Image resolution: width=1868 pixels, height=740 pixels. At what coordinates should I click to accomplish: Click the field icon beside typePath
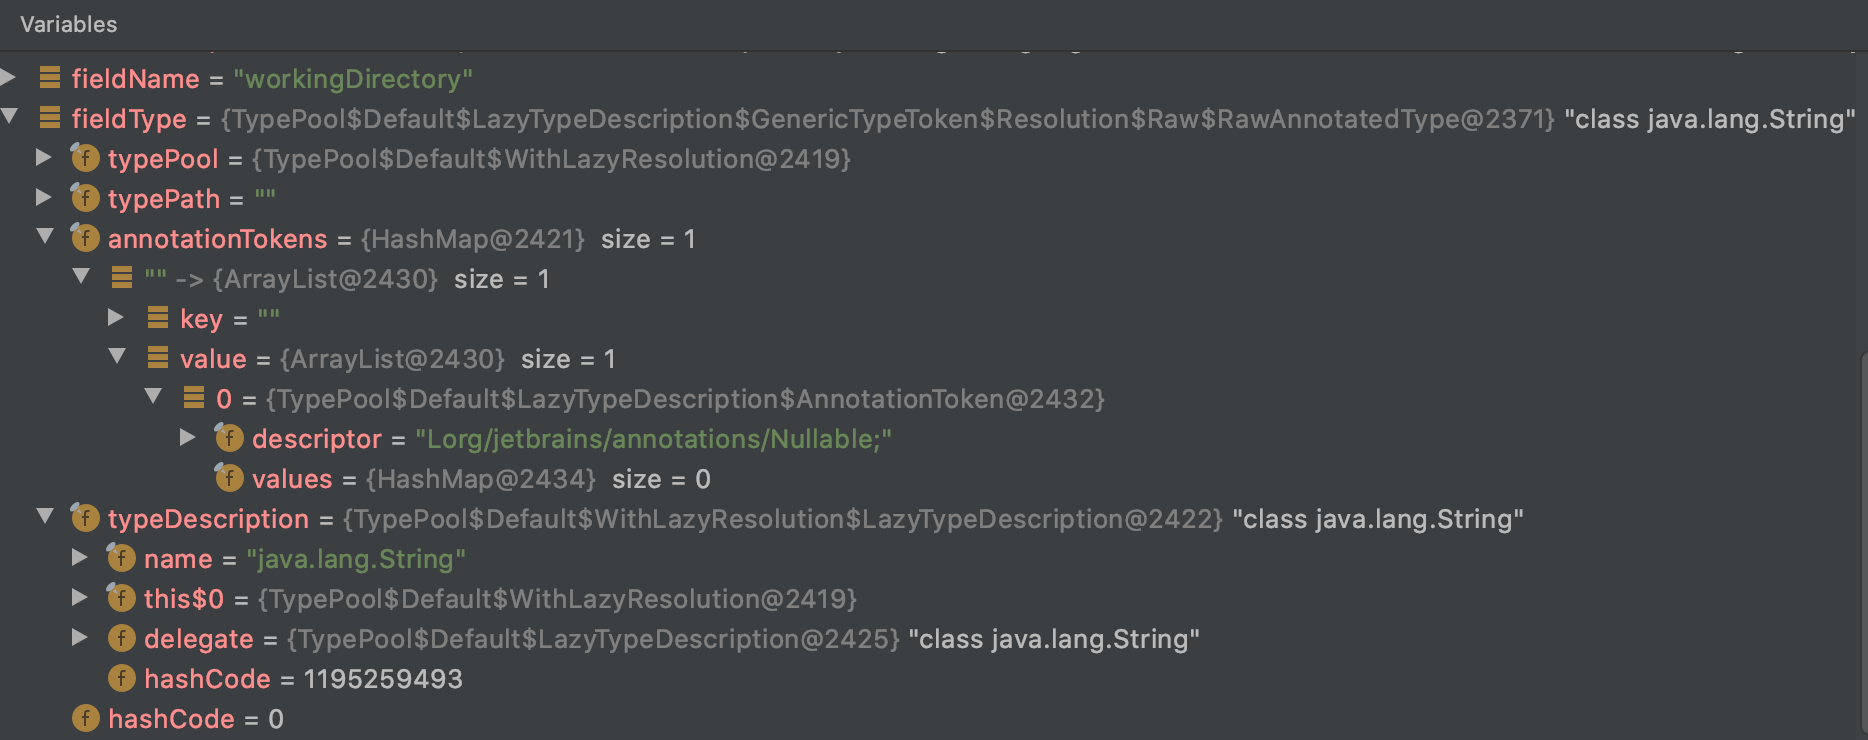point(86,198)
